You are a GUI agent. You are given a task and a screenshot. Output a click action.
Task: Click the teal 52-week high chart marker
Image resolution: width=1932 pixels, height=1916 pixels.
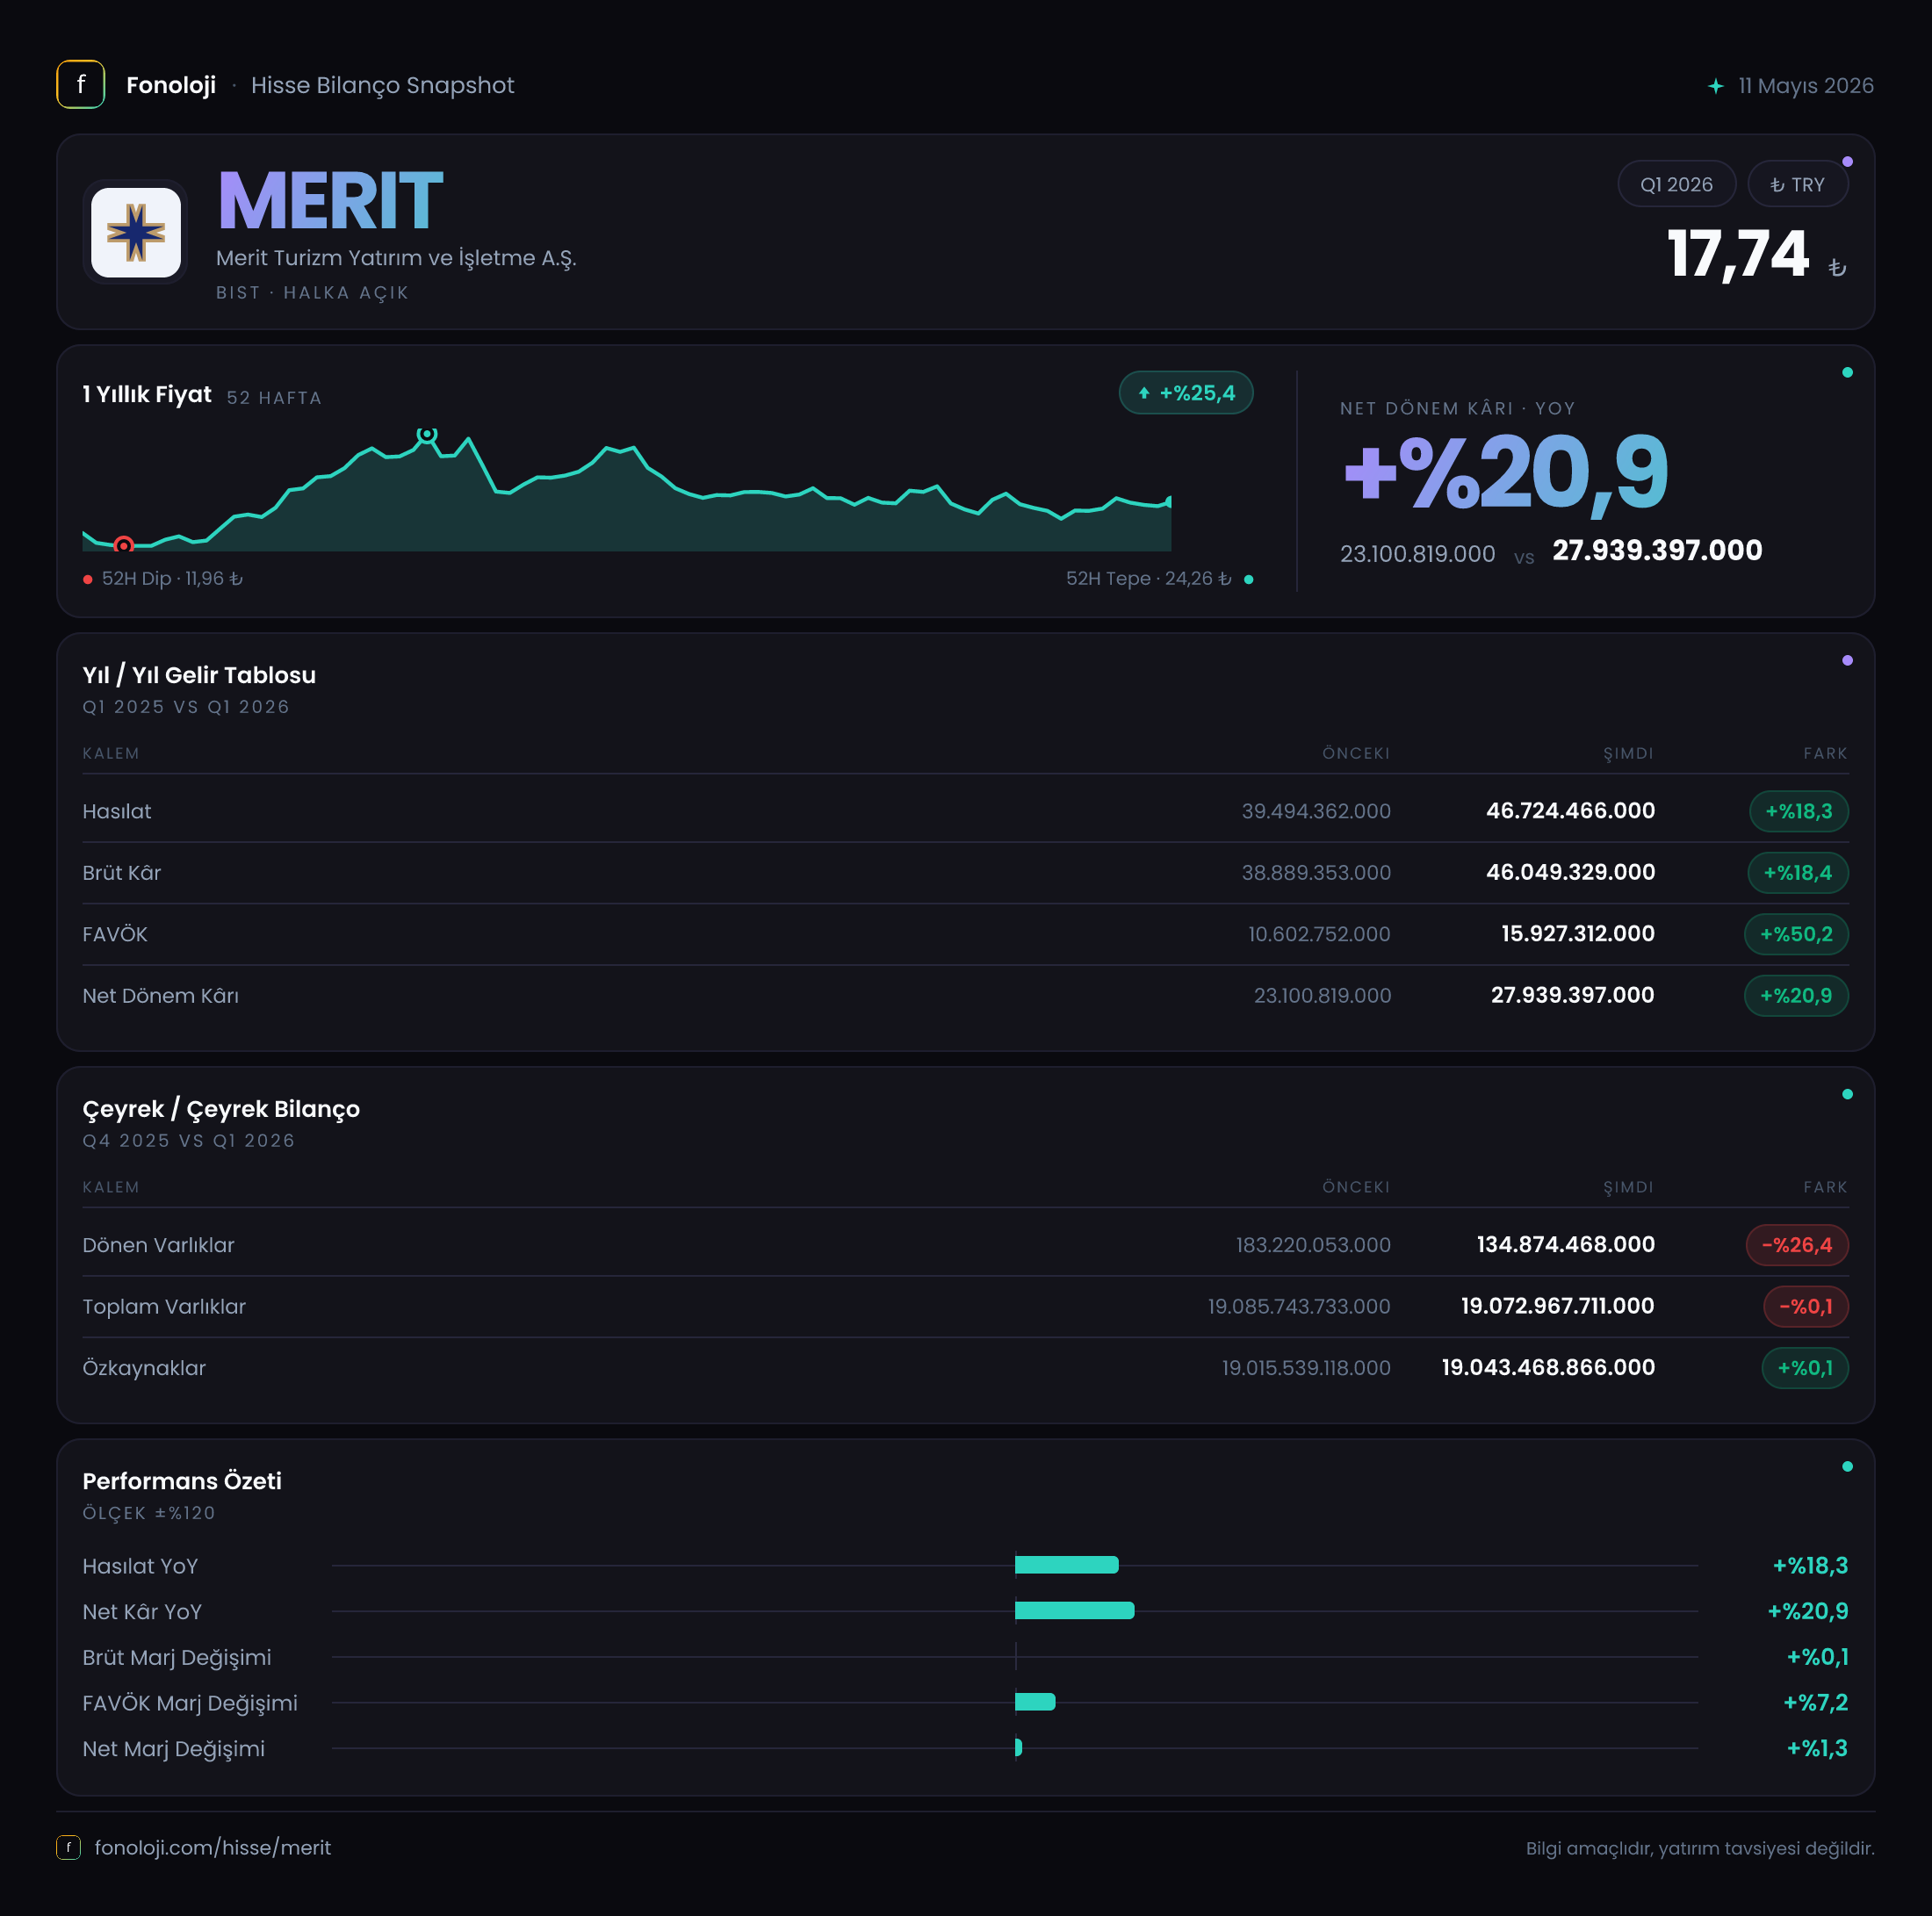427,434
